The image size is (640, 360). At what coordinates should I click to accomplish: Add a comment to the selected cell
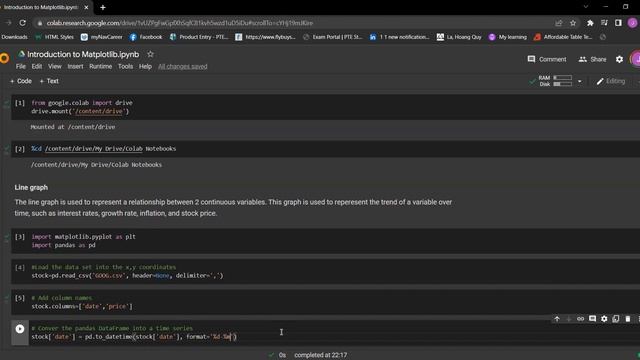(592, 319)
